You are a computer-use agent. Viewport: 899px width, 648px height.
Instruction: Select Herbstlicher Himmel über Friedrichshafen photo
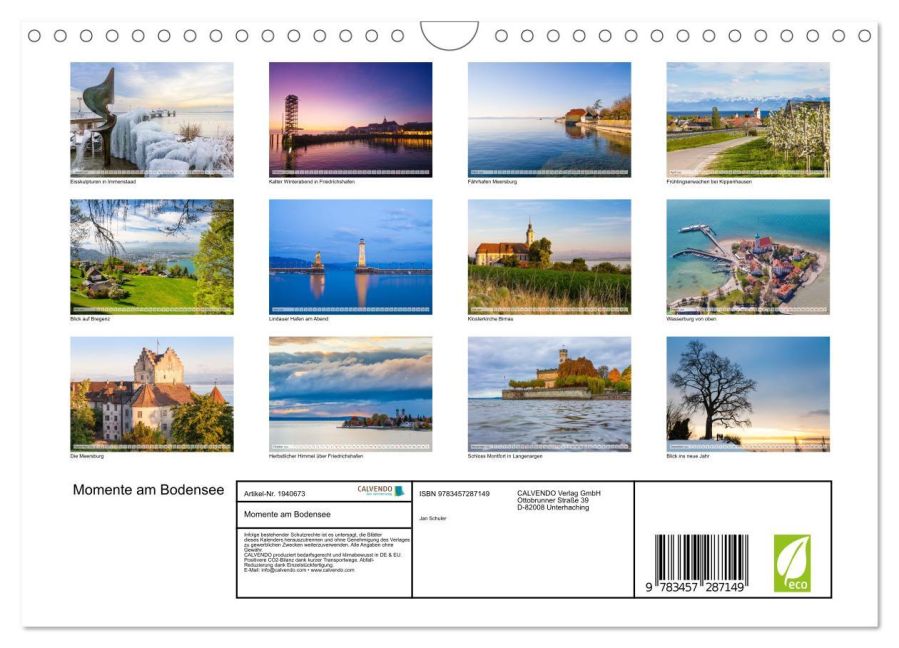(x=350, y=394)
